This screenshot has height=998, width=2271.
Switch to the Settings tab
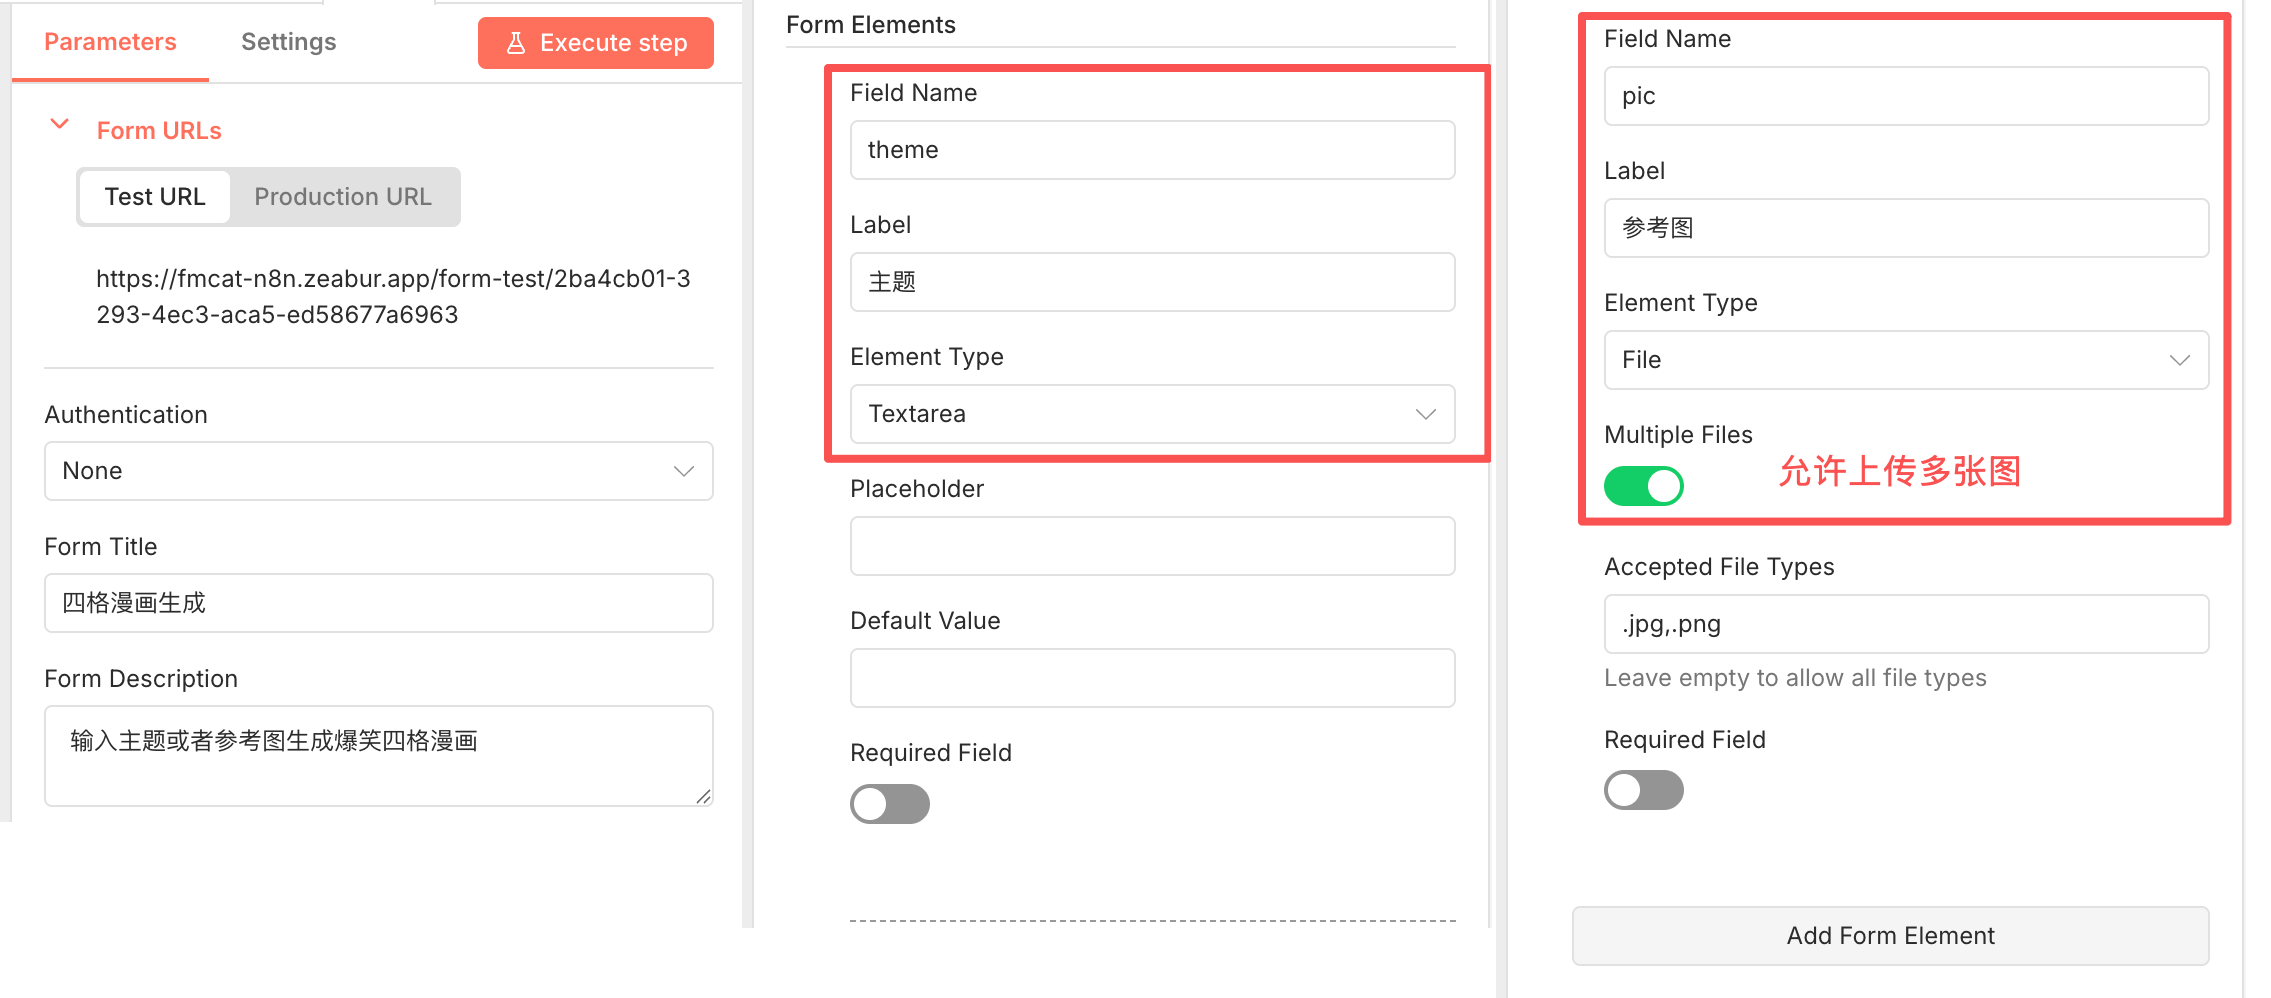[288, 42]
